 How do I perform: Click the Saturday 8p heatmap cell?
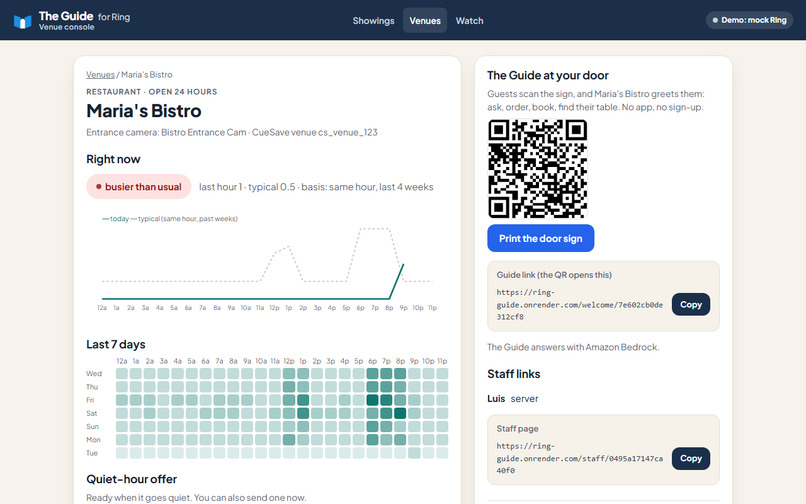click(400, 413)
